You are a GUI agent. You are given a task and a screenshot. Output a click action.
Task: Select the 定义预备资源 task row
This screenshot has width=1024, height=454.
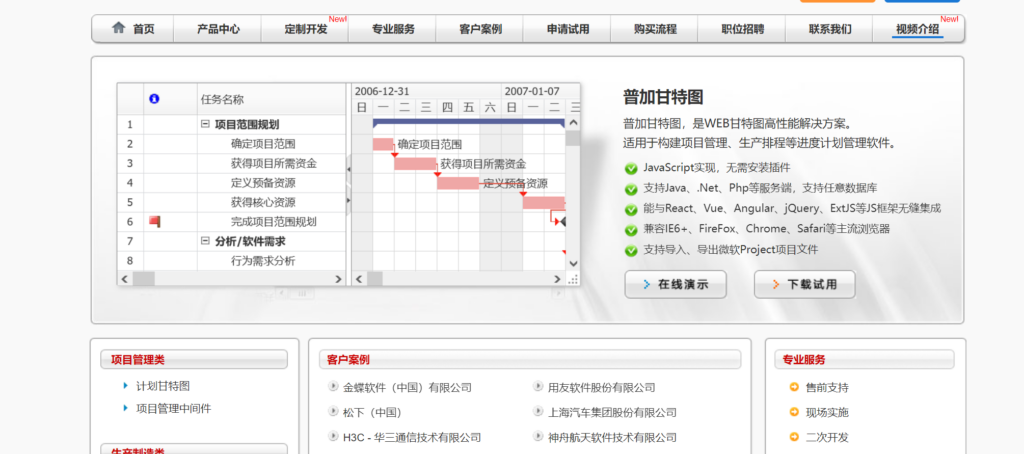coord(262,183)
